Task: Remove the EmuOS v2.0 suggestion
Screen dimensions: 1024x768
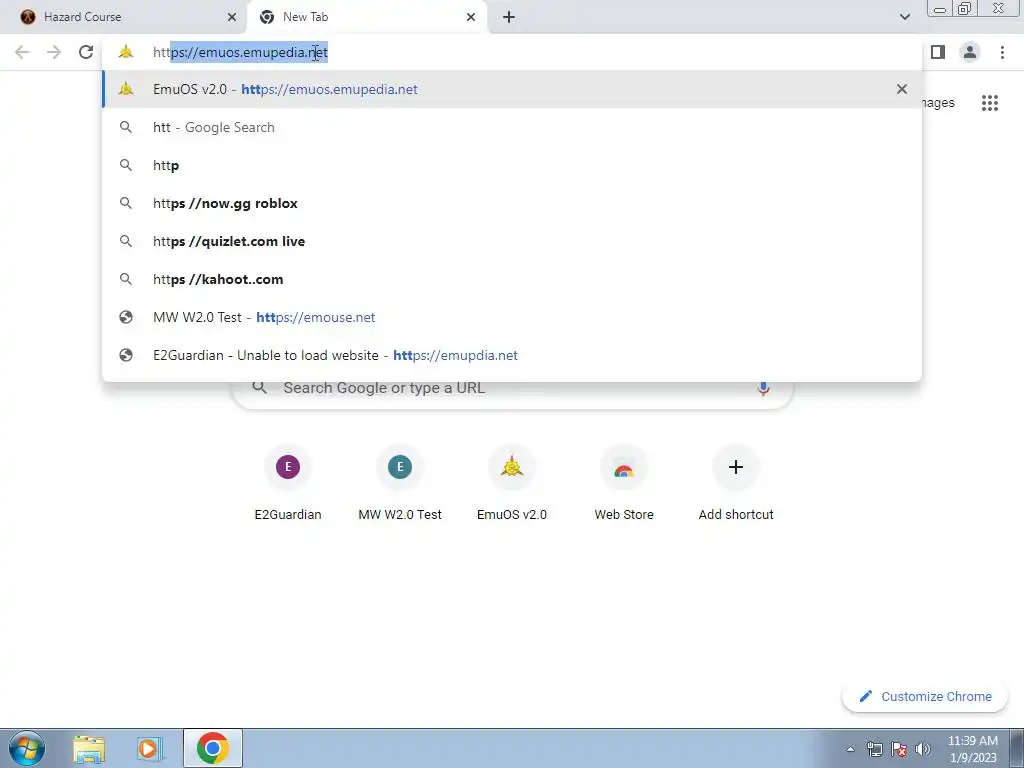Action: coord(902,89)
